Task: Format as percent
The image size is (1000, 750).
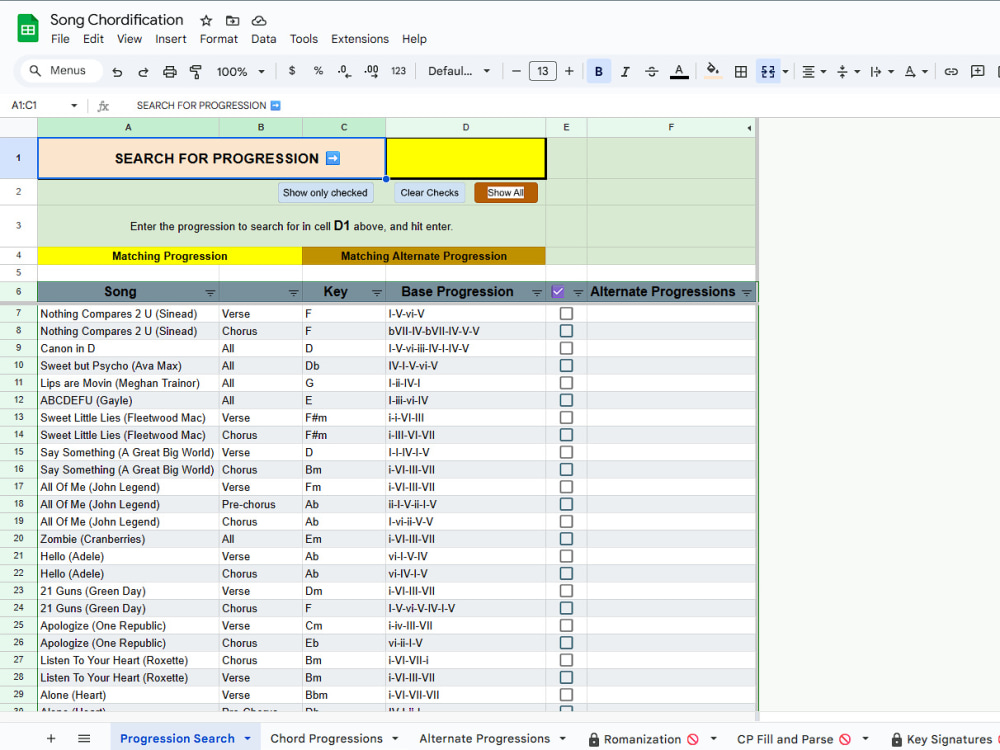Action: click(x=318, y=71)
